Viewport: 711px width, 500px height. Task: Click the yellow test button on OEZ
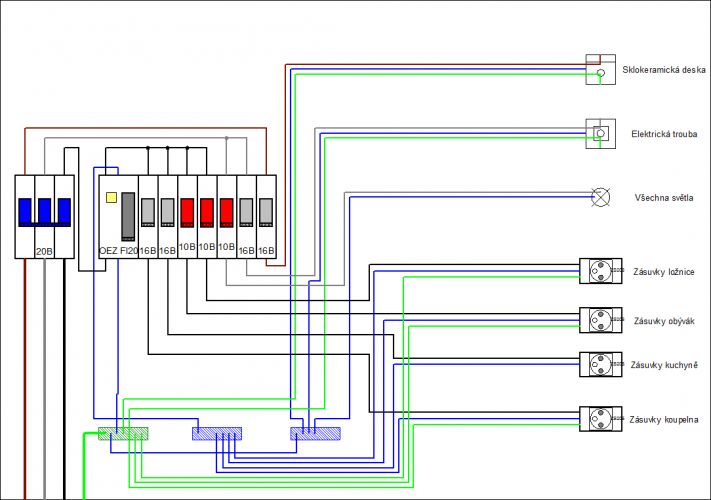(111, 197)
